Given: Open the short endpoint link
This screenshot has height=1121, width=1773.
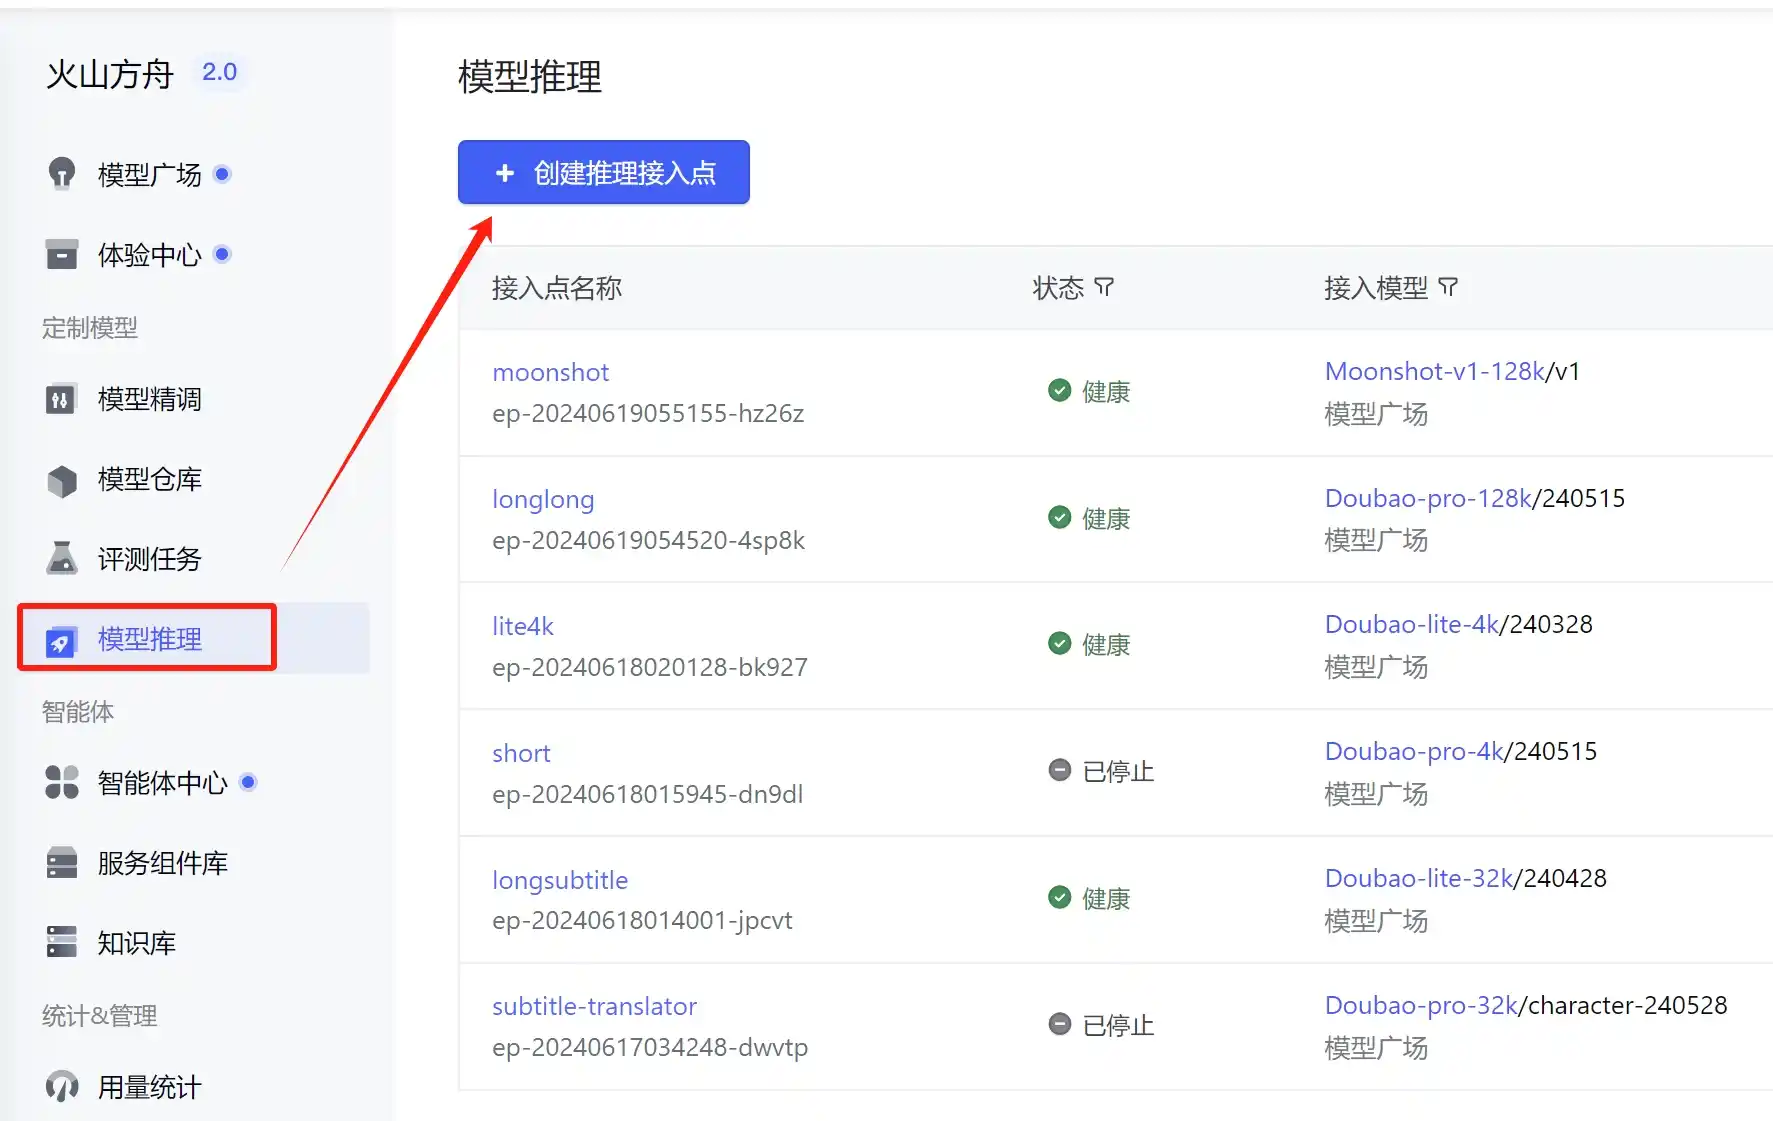Looking at the screenshot, I should click(x=521, y=753).
